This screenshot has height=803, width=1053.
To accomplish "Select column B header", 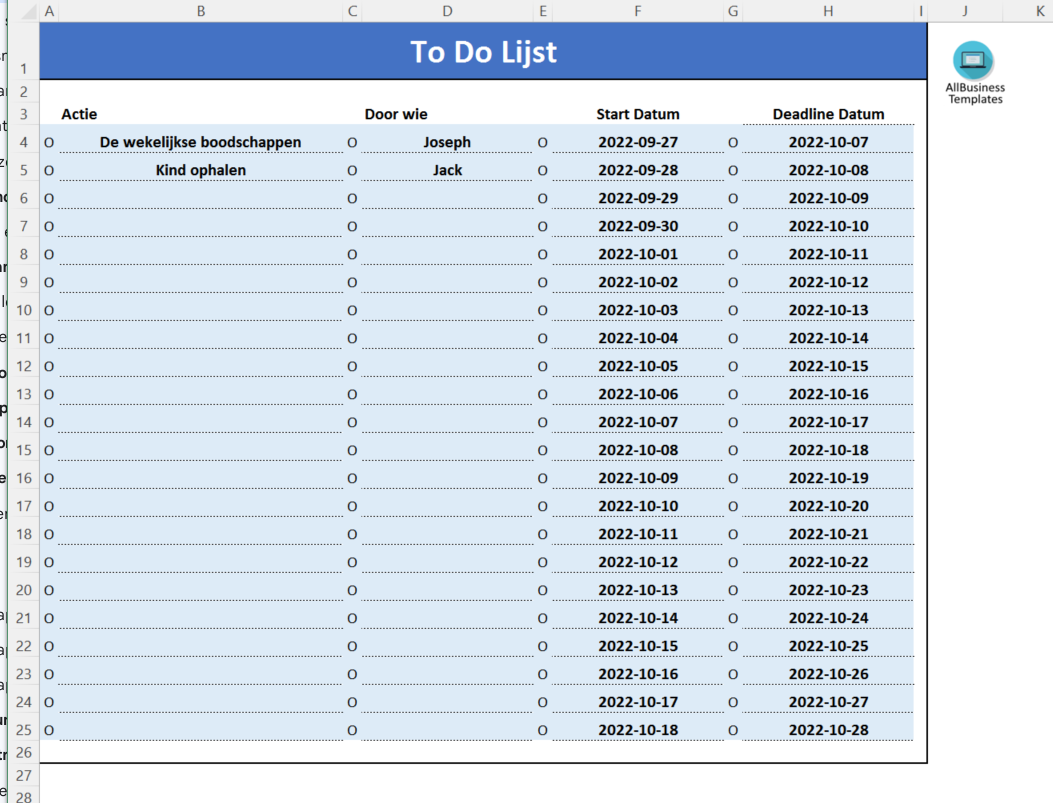I will coord(201,11).
